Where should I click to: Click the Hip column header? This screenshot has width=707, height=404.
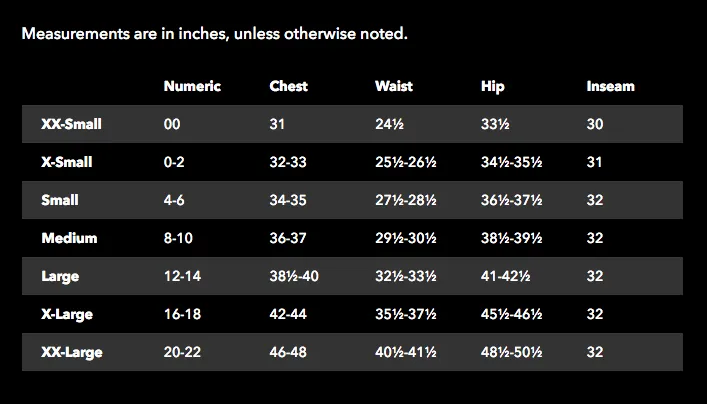pos(492,87)
